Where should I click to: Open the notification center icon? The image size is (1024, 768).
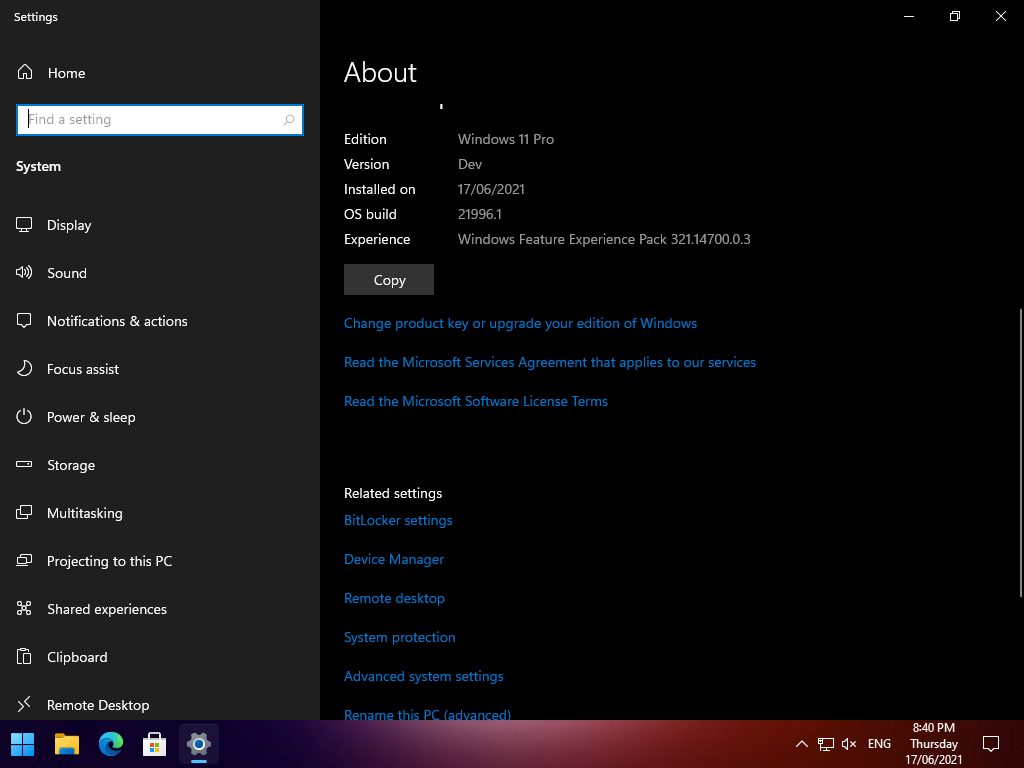click(x=991, y=744)
